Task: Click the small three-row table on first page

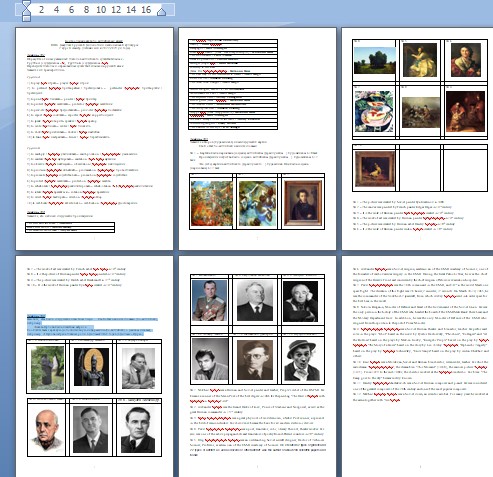Action: pyautogui.click(x=70, y=227)
